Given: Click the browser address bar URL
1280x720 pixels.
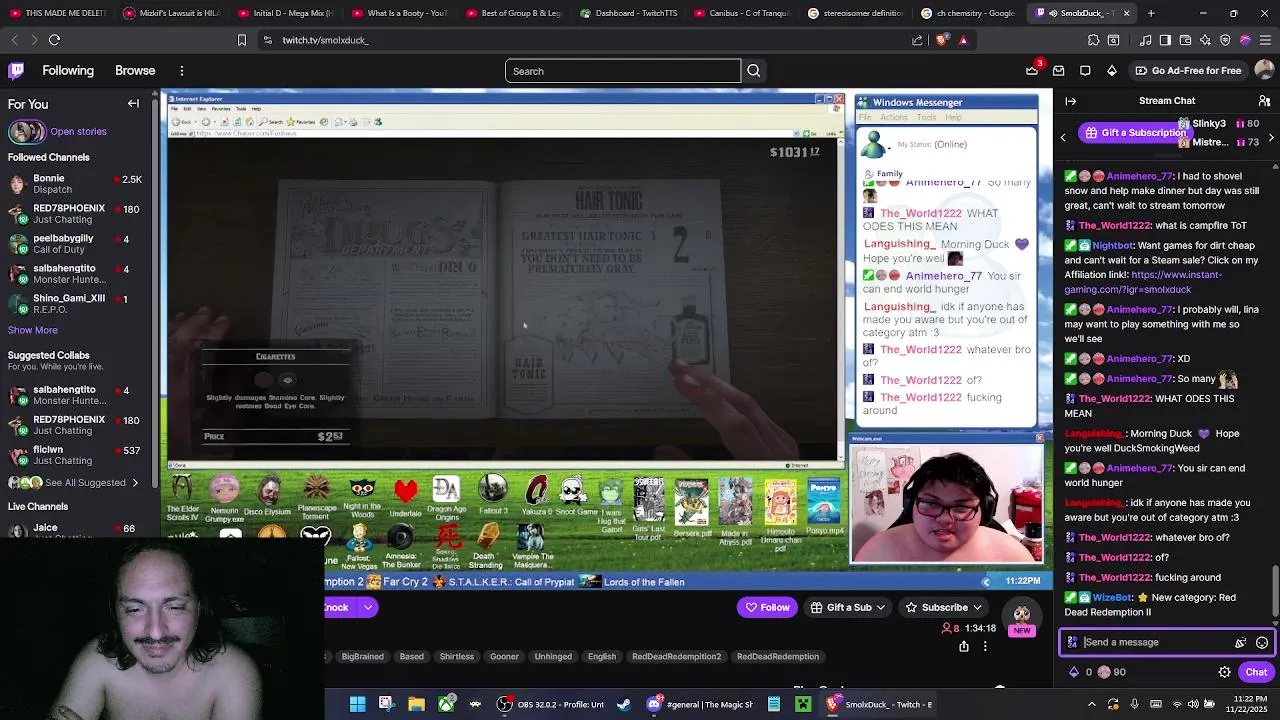Looking at the screenshot, I should [325, 40].
